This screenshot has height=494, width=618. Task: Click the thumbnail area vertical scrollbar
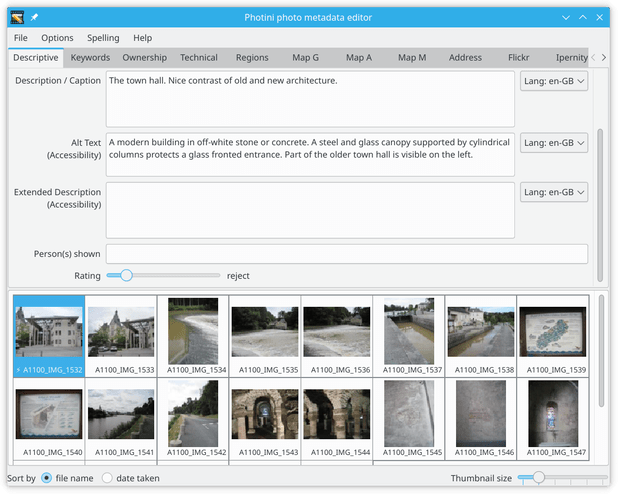[601, 351]
